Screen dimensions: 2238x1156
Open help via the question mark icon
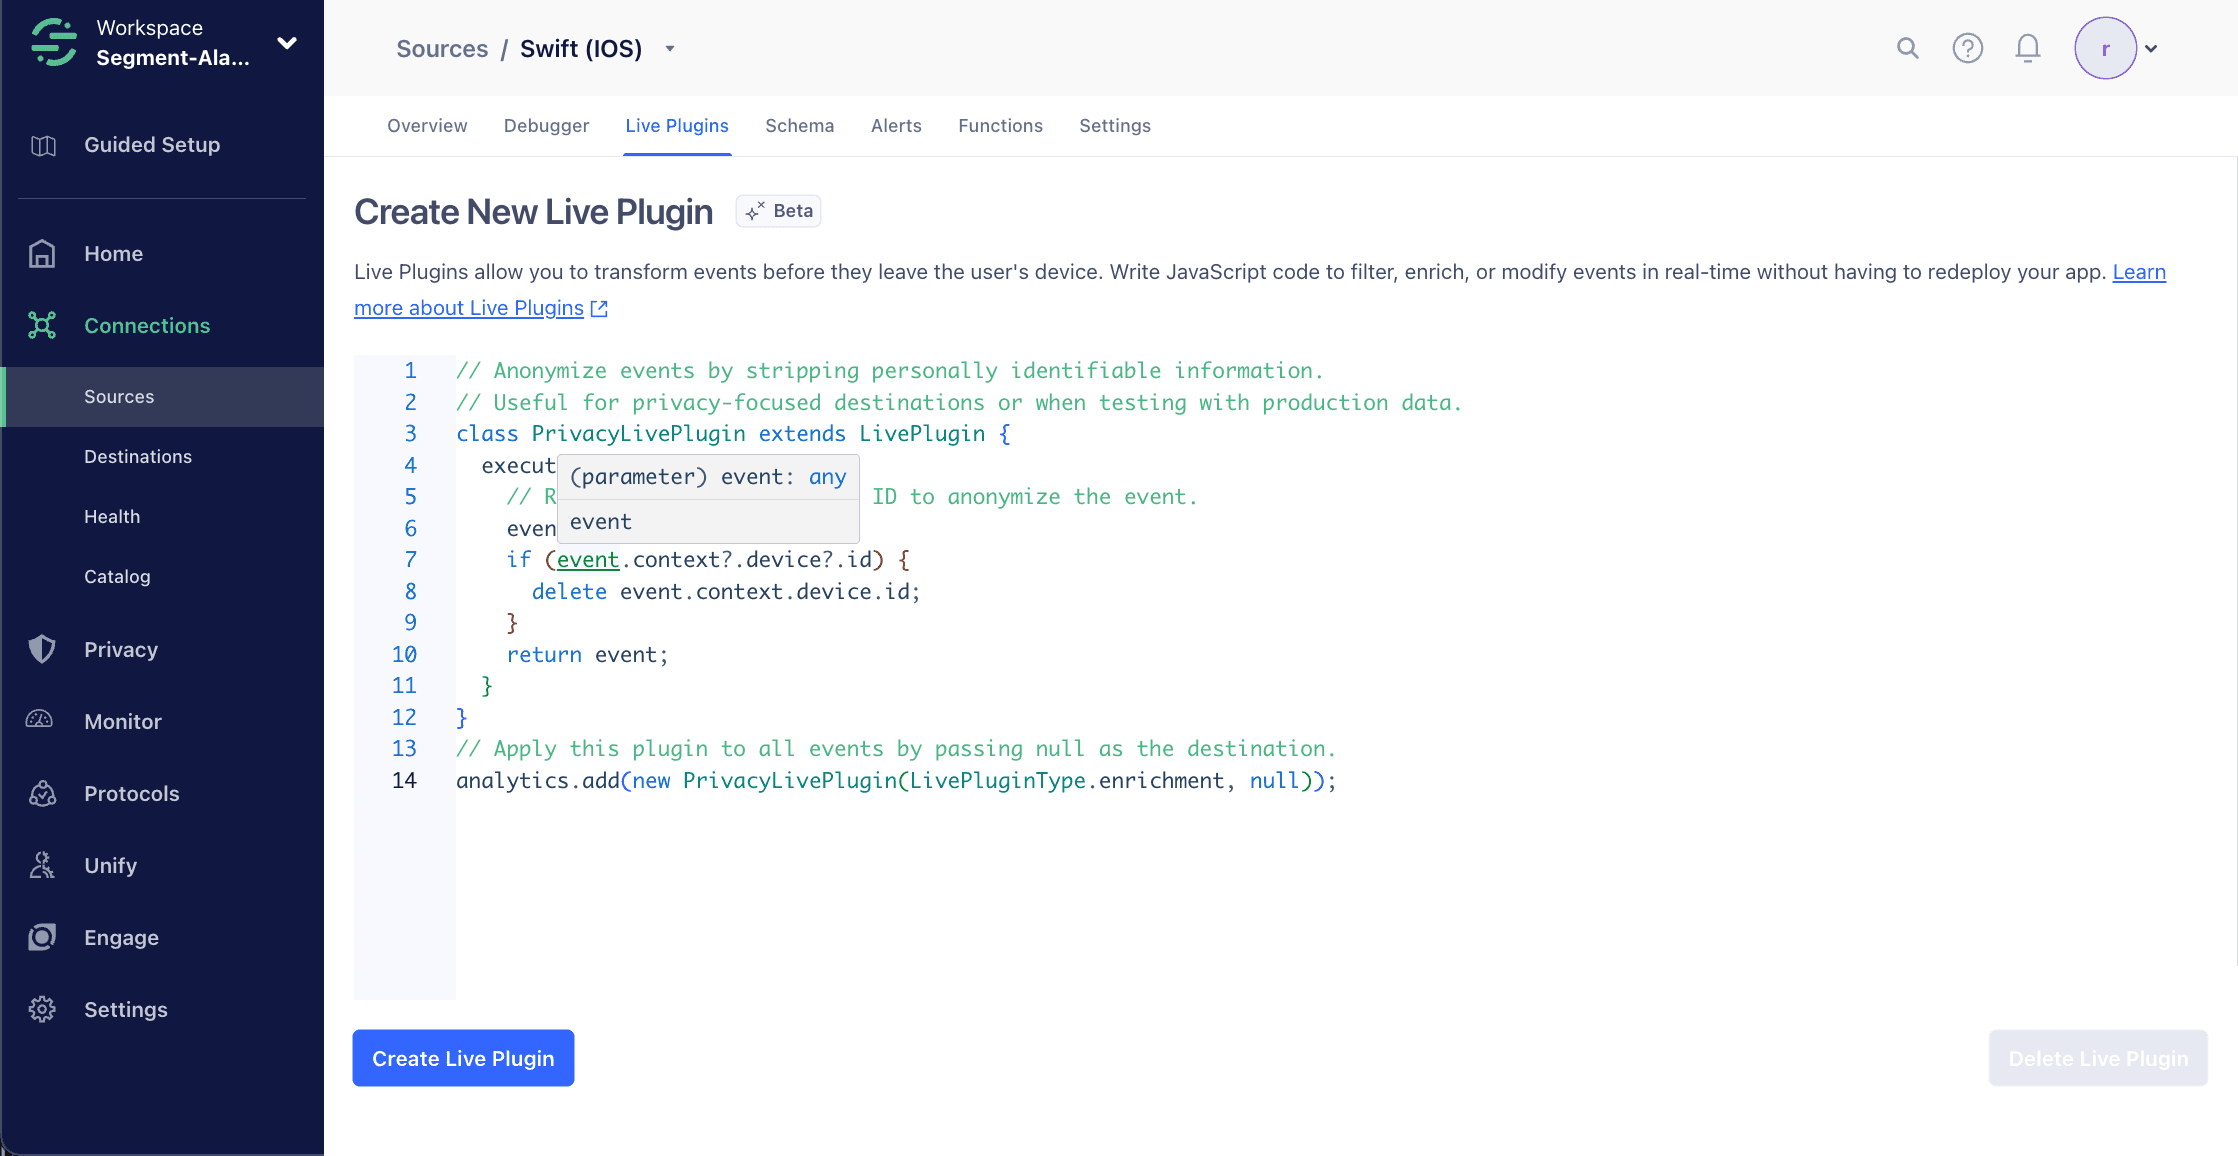[x=1967, y=47]
